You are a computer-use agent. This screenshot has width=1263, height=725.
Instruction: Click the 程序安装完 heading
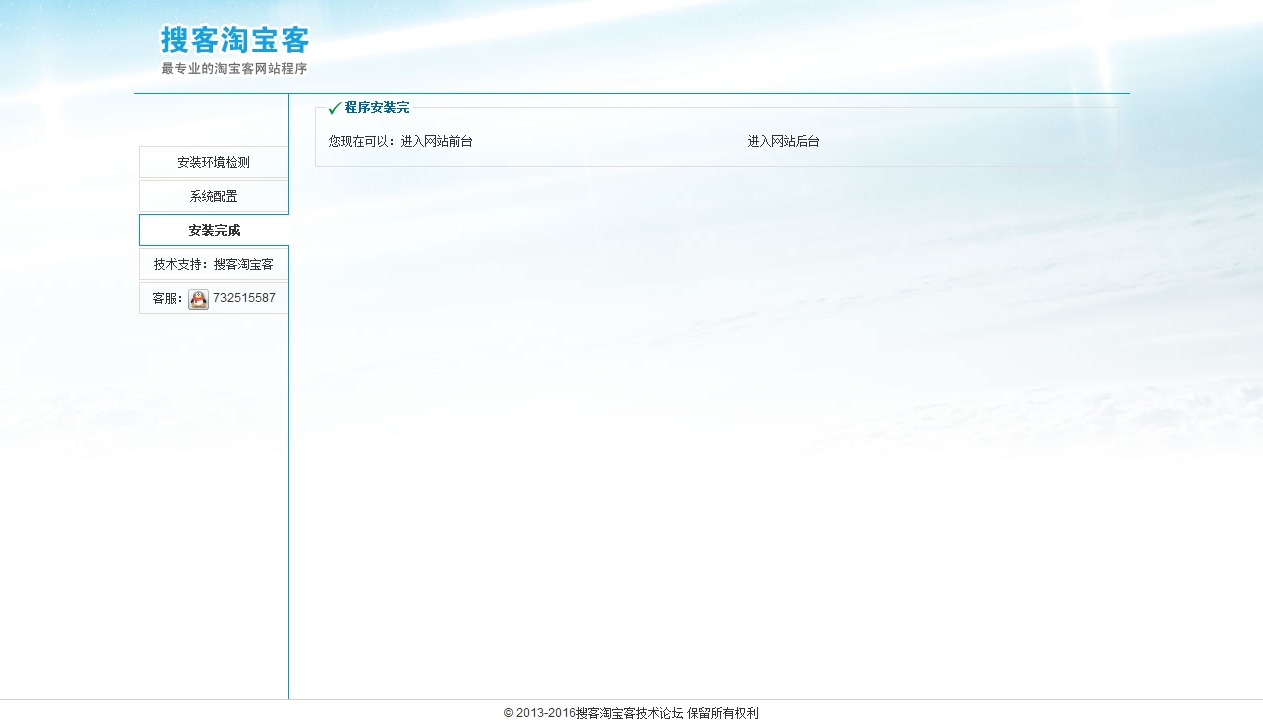coord(377,108)
